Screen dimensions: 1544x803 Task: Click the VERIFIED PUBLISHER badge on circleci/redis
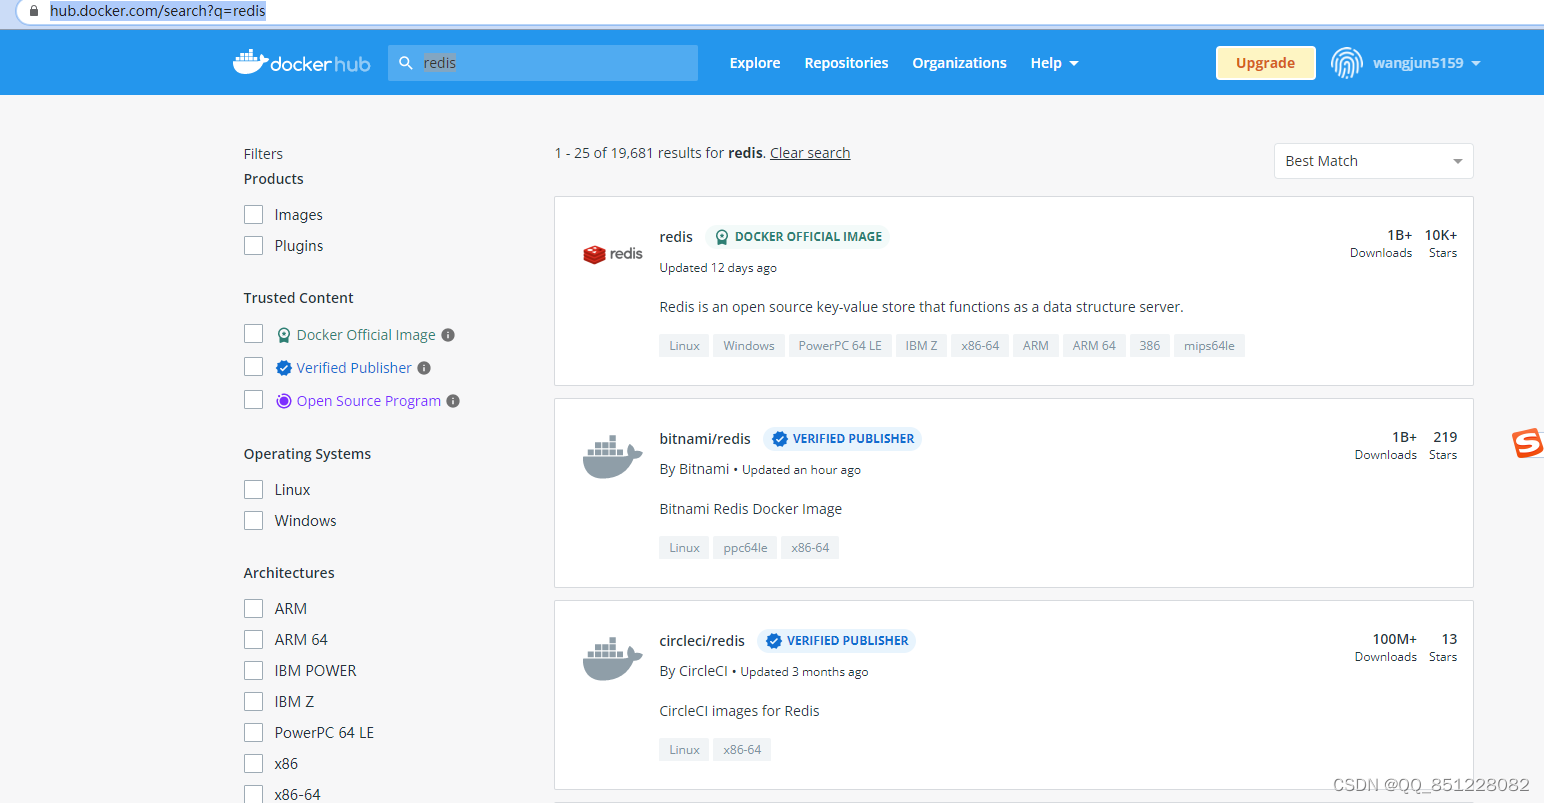[836, 641]
